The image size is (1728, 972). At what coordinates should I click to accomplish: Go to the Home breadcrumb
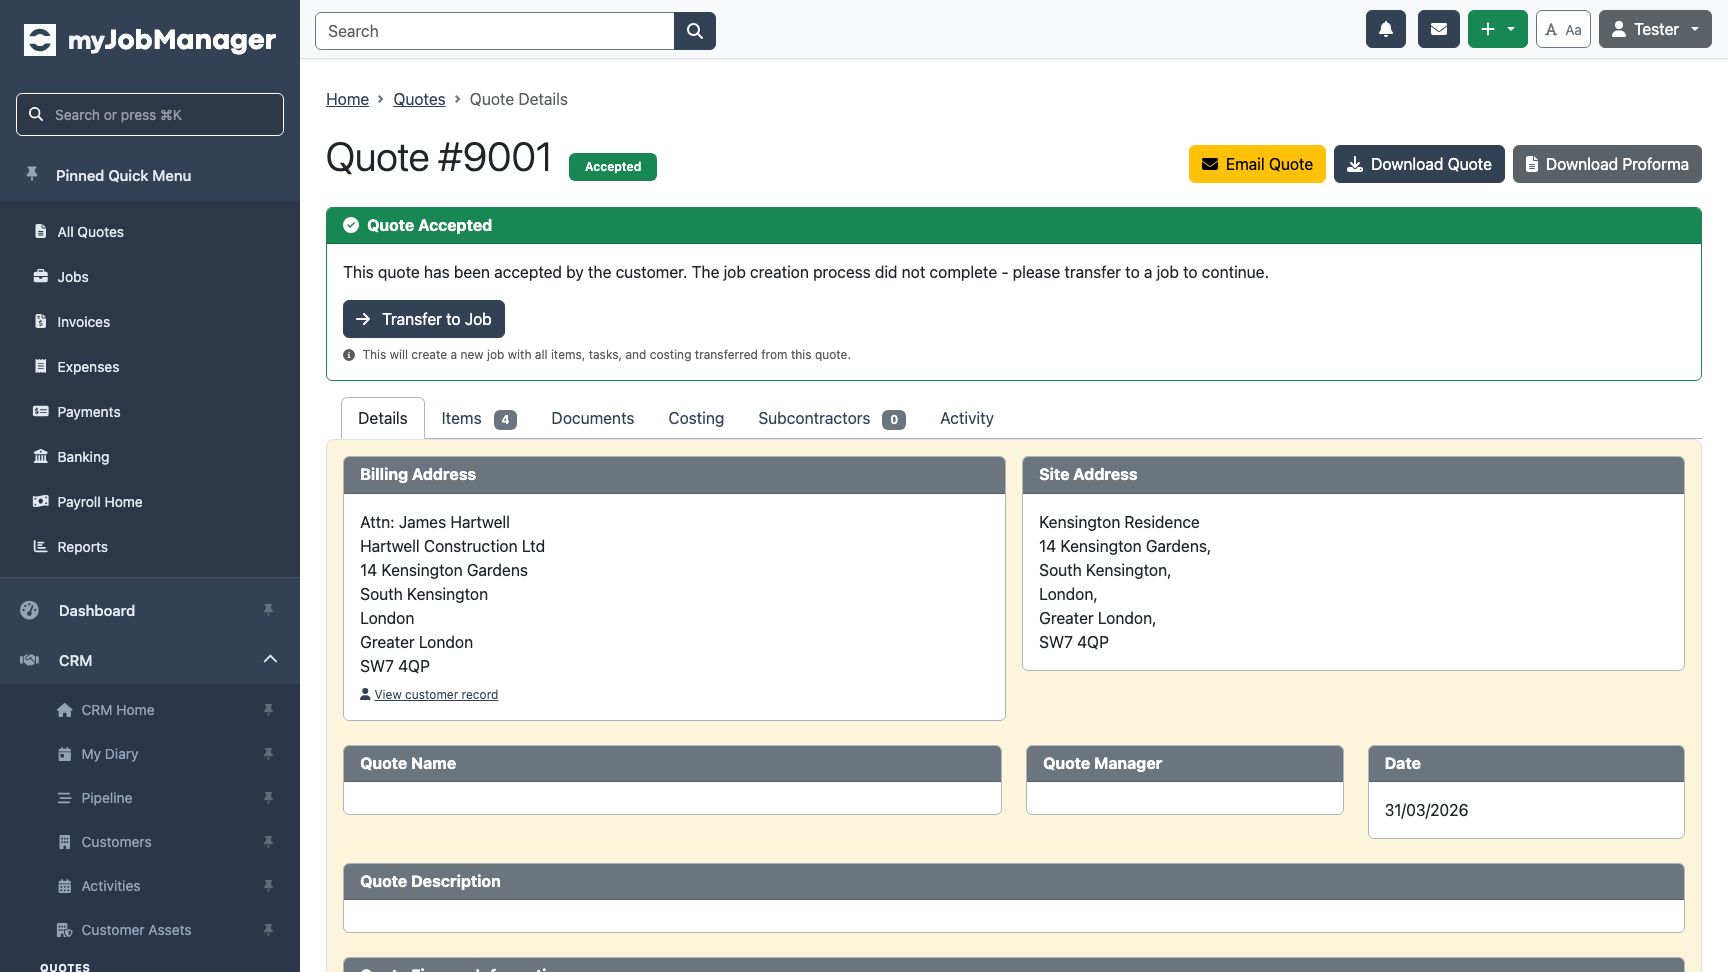347,99
